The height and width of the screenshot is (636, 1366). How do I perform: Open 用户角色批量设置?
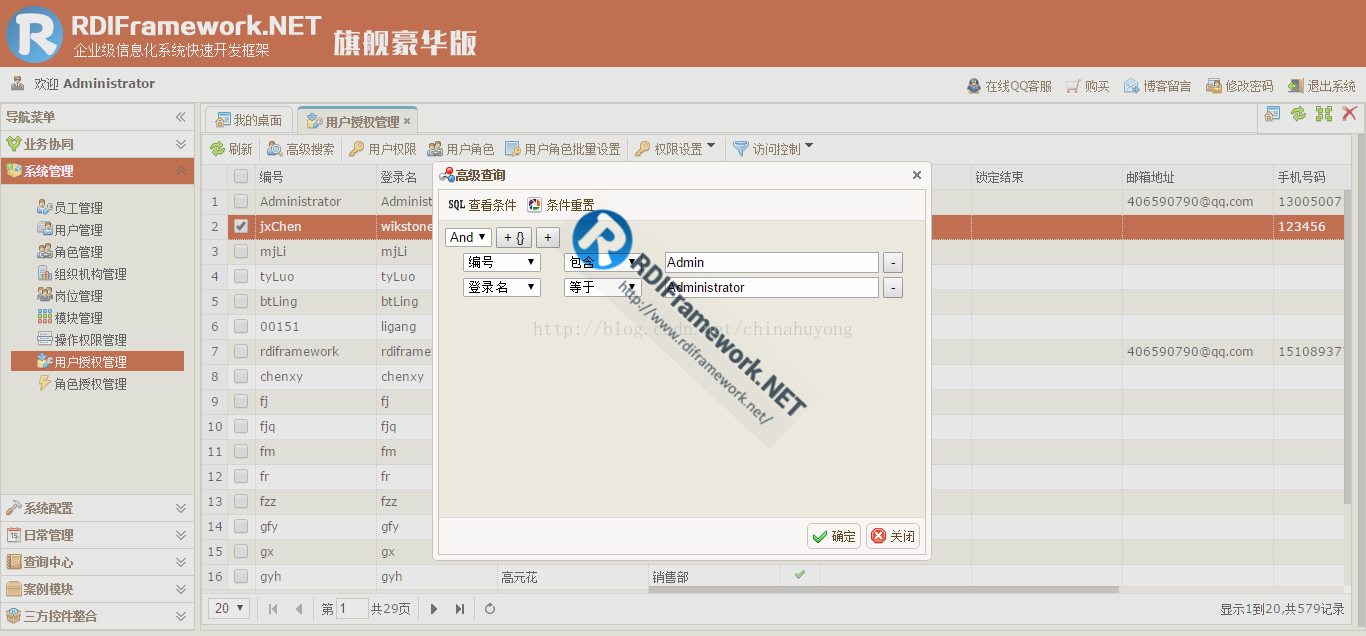(562, 149)
